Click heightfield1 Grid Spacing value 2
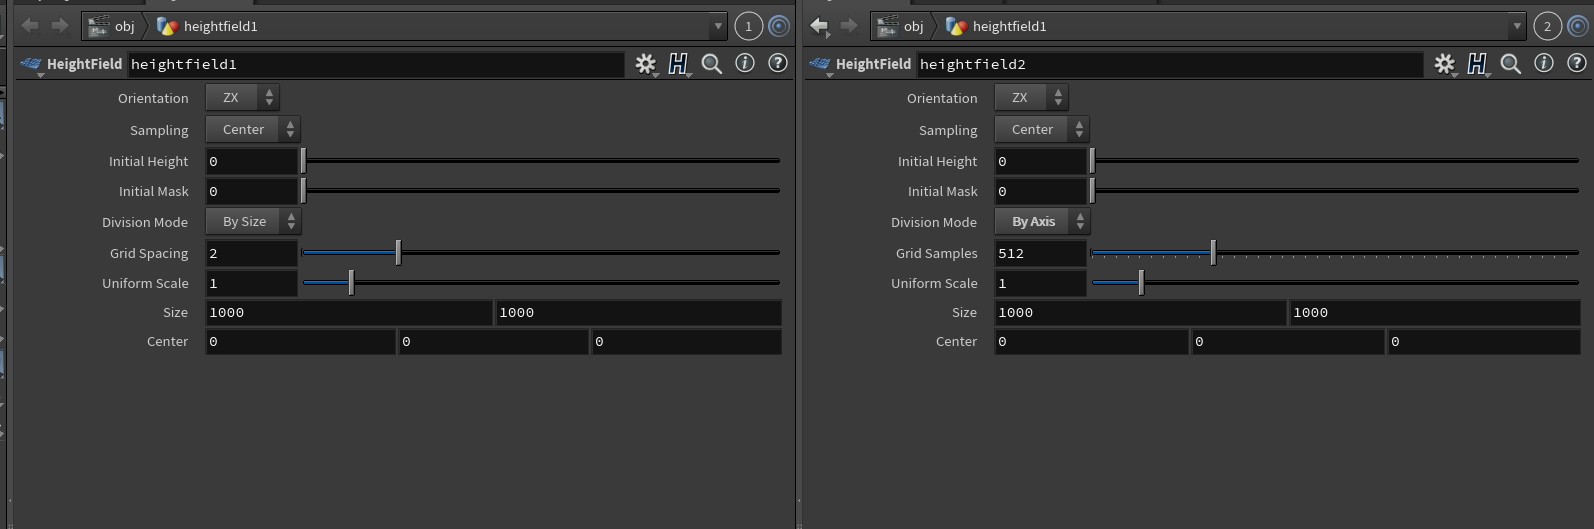The height and width of the screenshot is (529, 1594). [252, 253]
